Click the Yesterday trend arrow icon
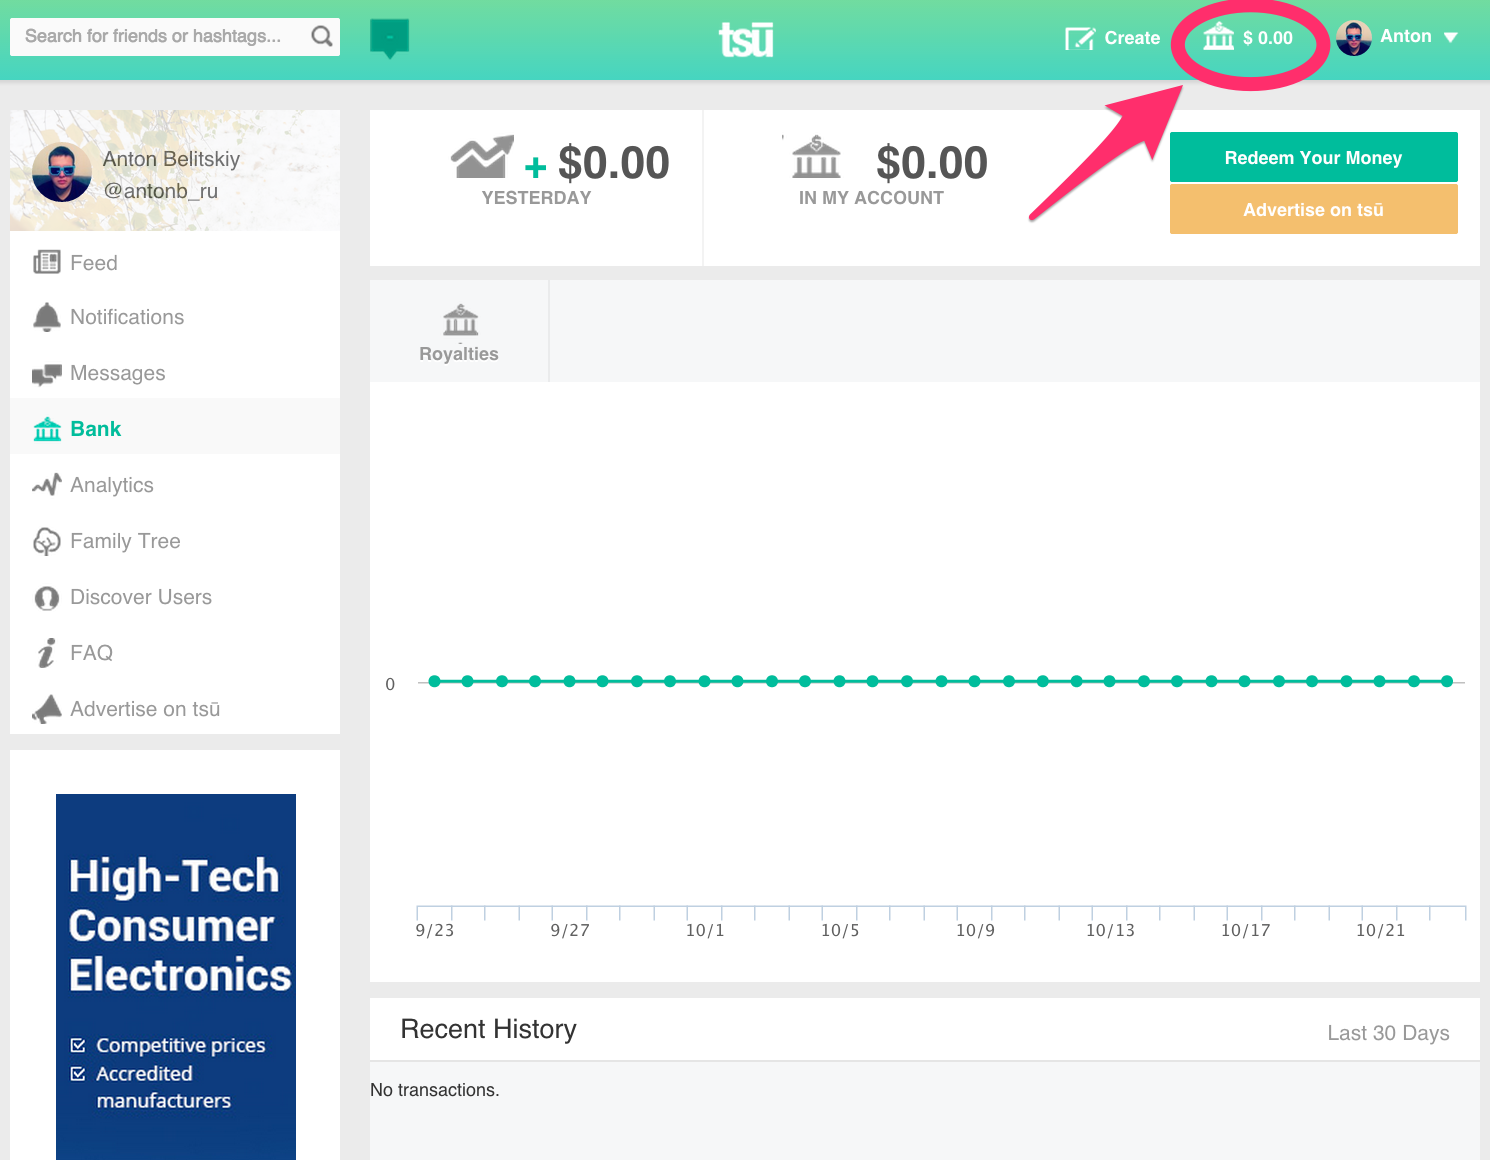Screen dimensions: 1490x1160 pyautogui.click(x=482, y=157)
